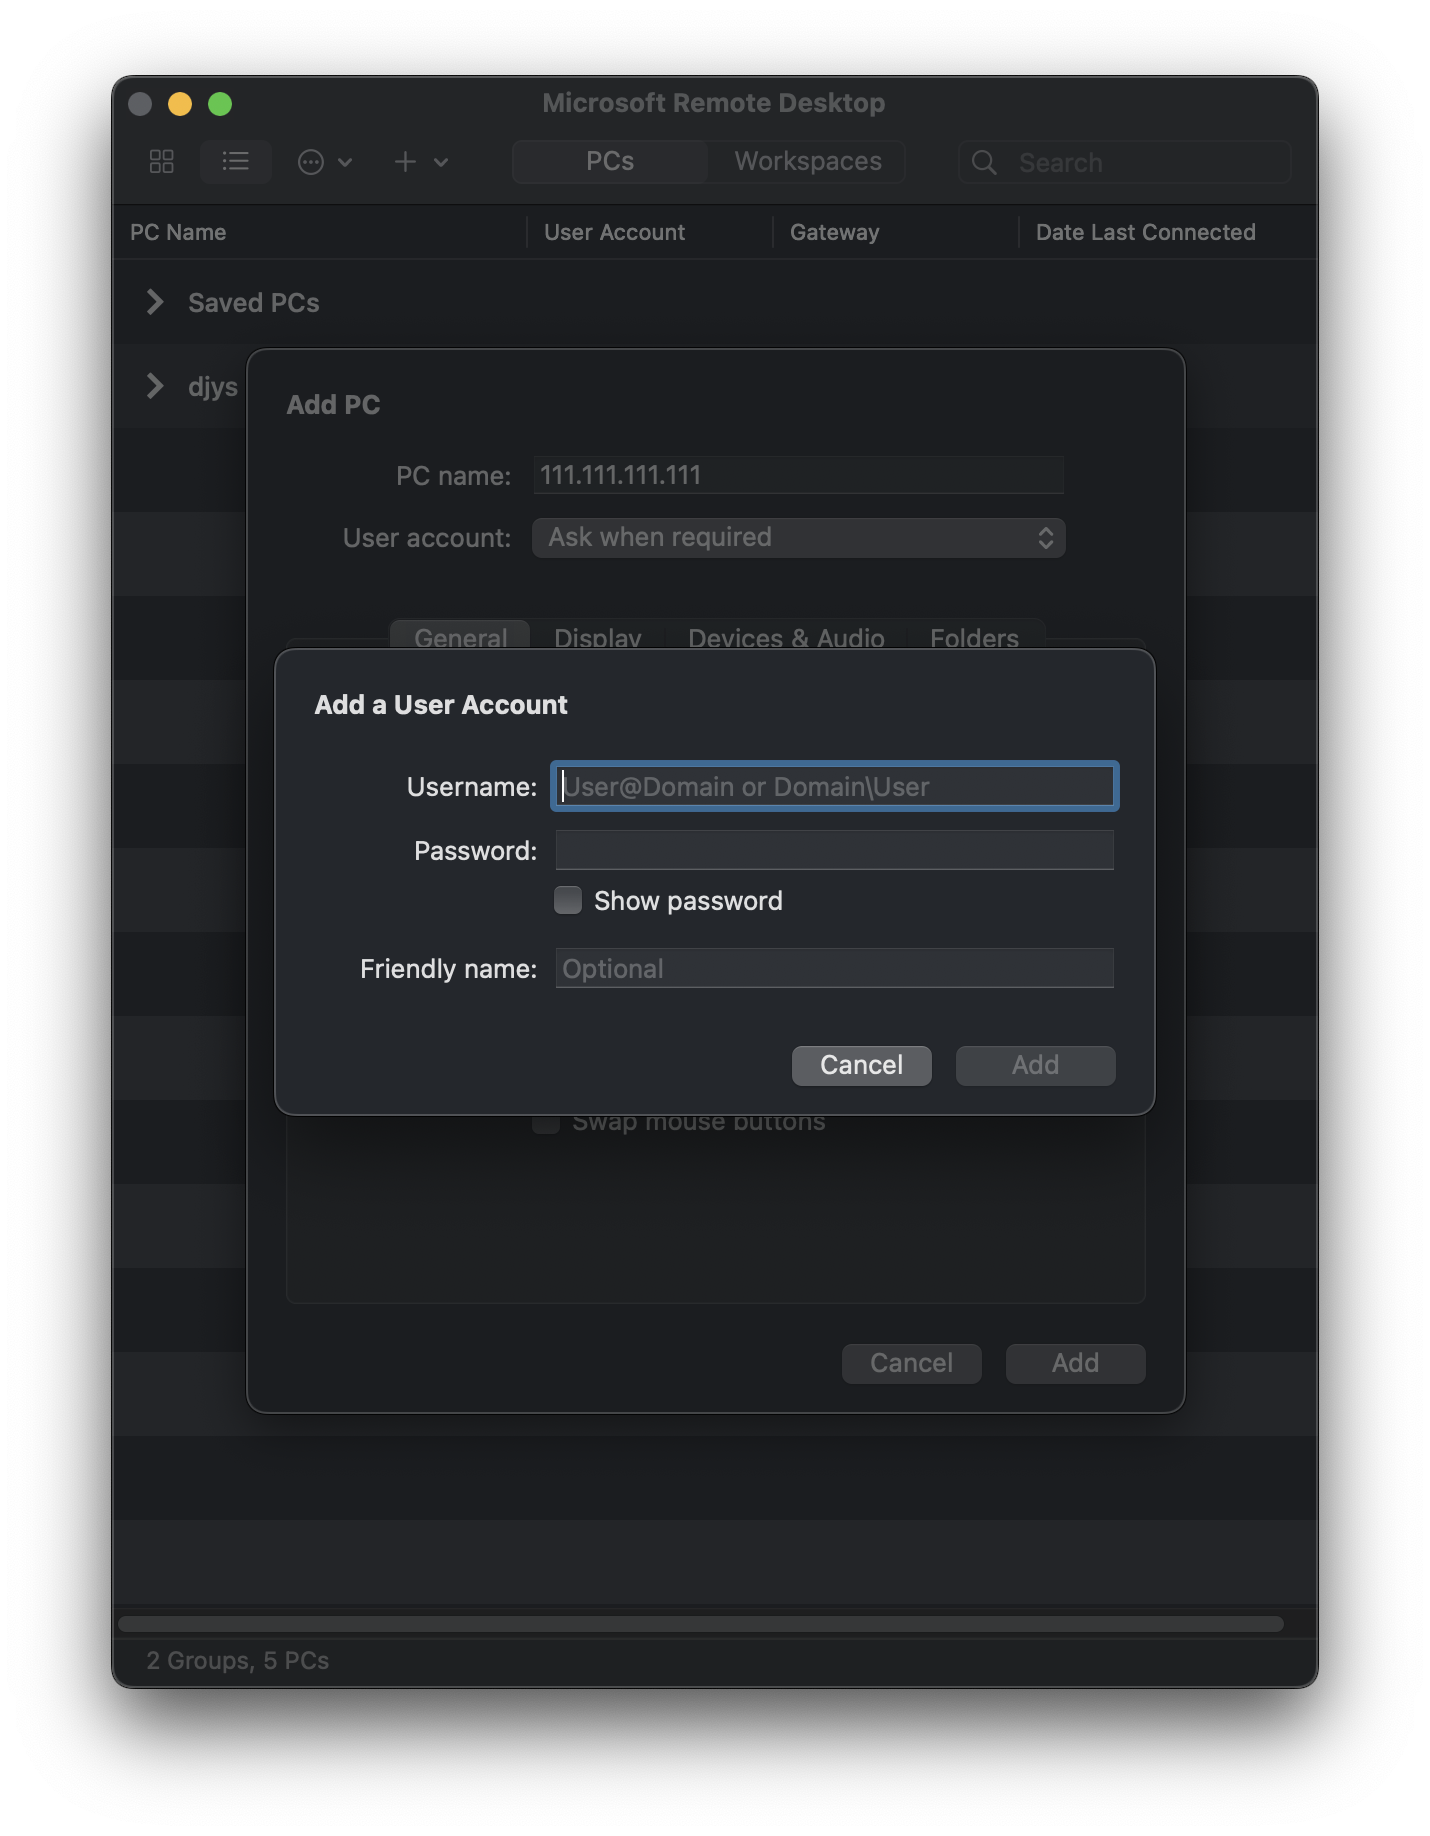Click the yellow minimize window button

180,104
